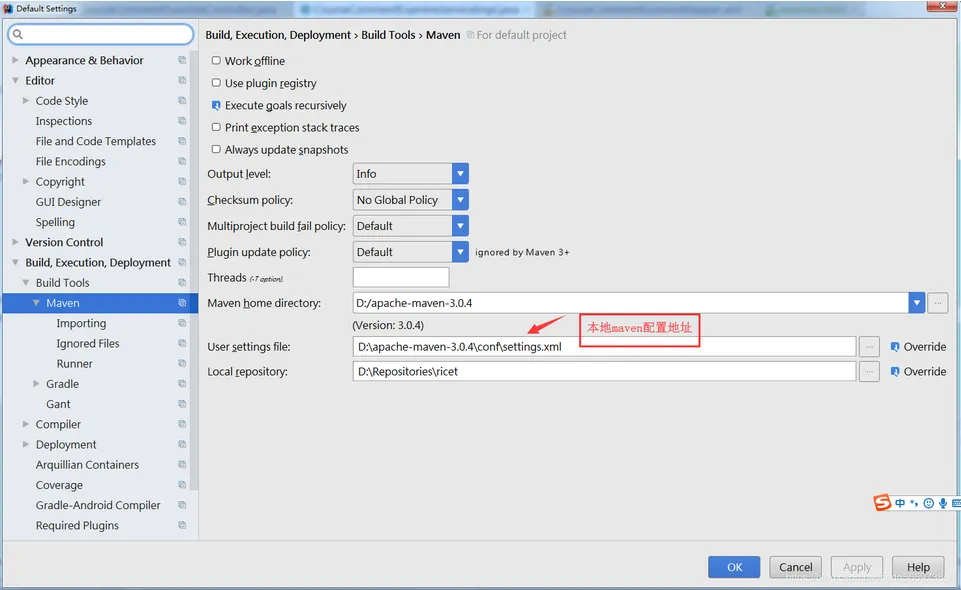The width and height of the screenshot is (961, 590).
Task: Click project-level icon on selected Maven row
Action: click(182, 303)
